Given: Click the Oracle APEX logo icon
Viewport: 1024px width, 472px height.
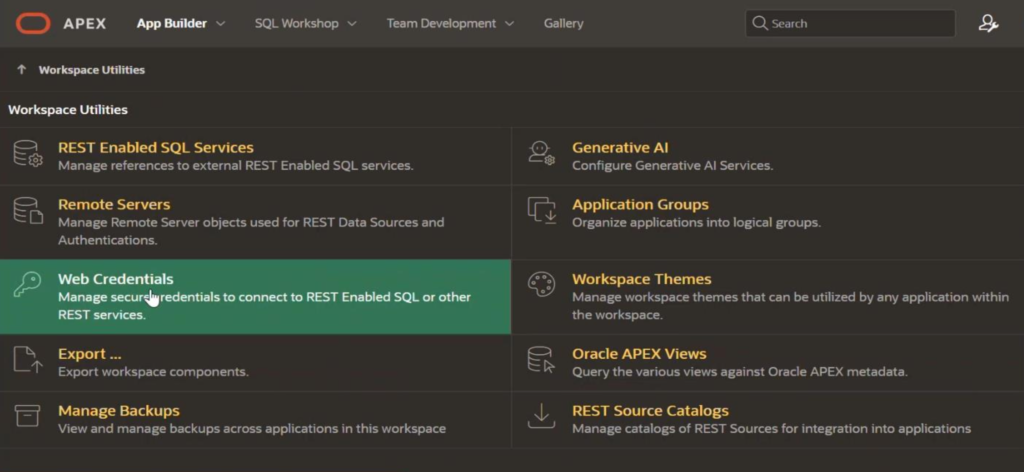Looking at the screenshot, I should (34, 23).
